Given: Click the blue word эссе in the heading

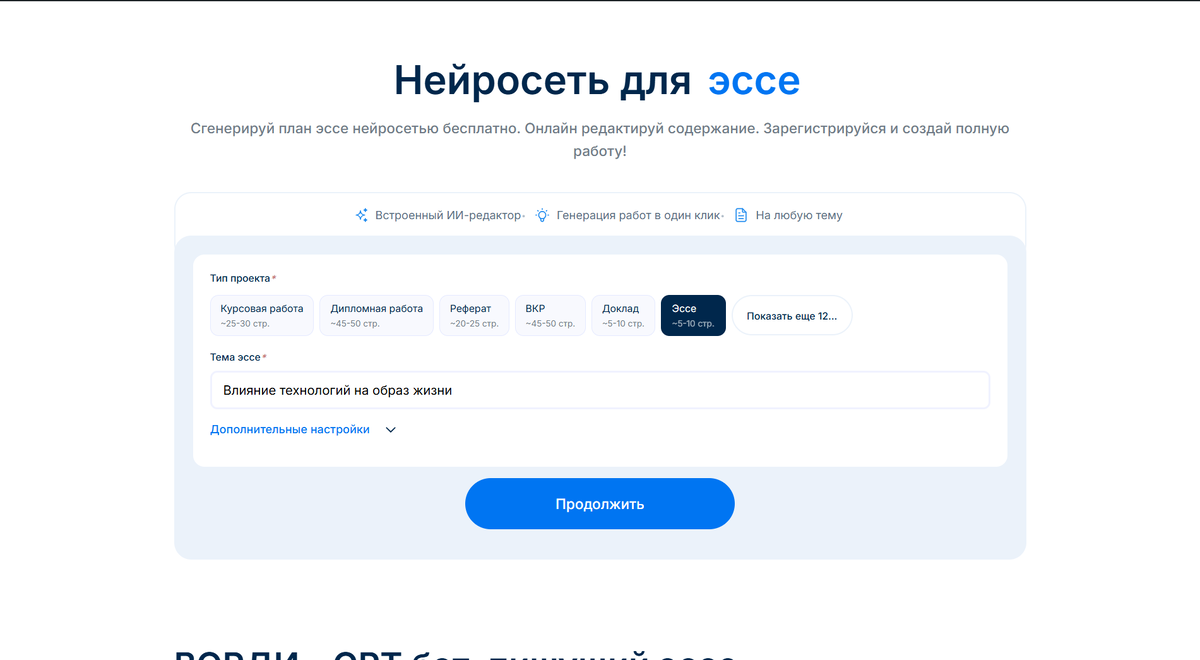Looking at the screenshot, I should click(755, 81).
